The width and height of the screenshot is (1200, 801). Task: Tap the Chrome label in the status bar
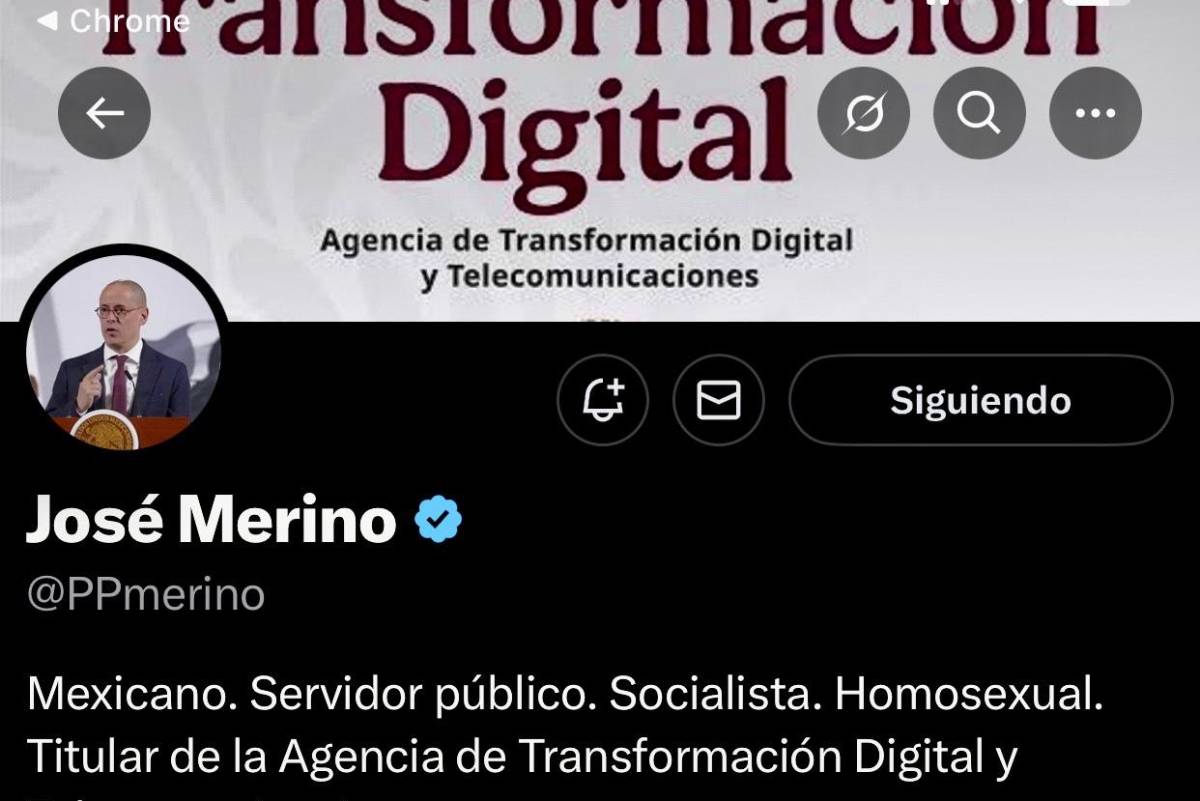pyautogui.click(x=130, y=21)
